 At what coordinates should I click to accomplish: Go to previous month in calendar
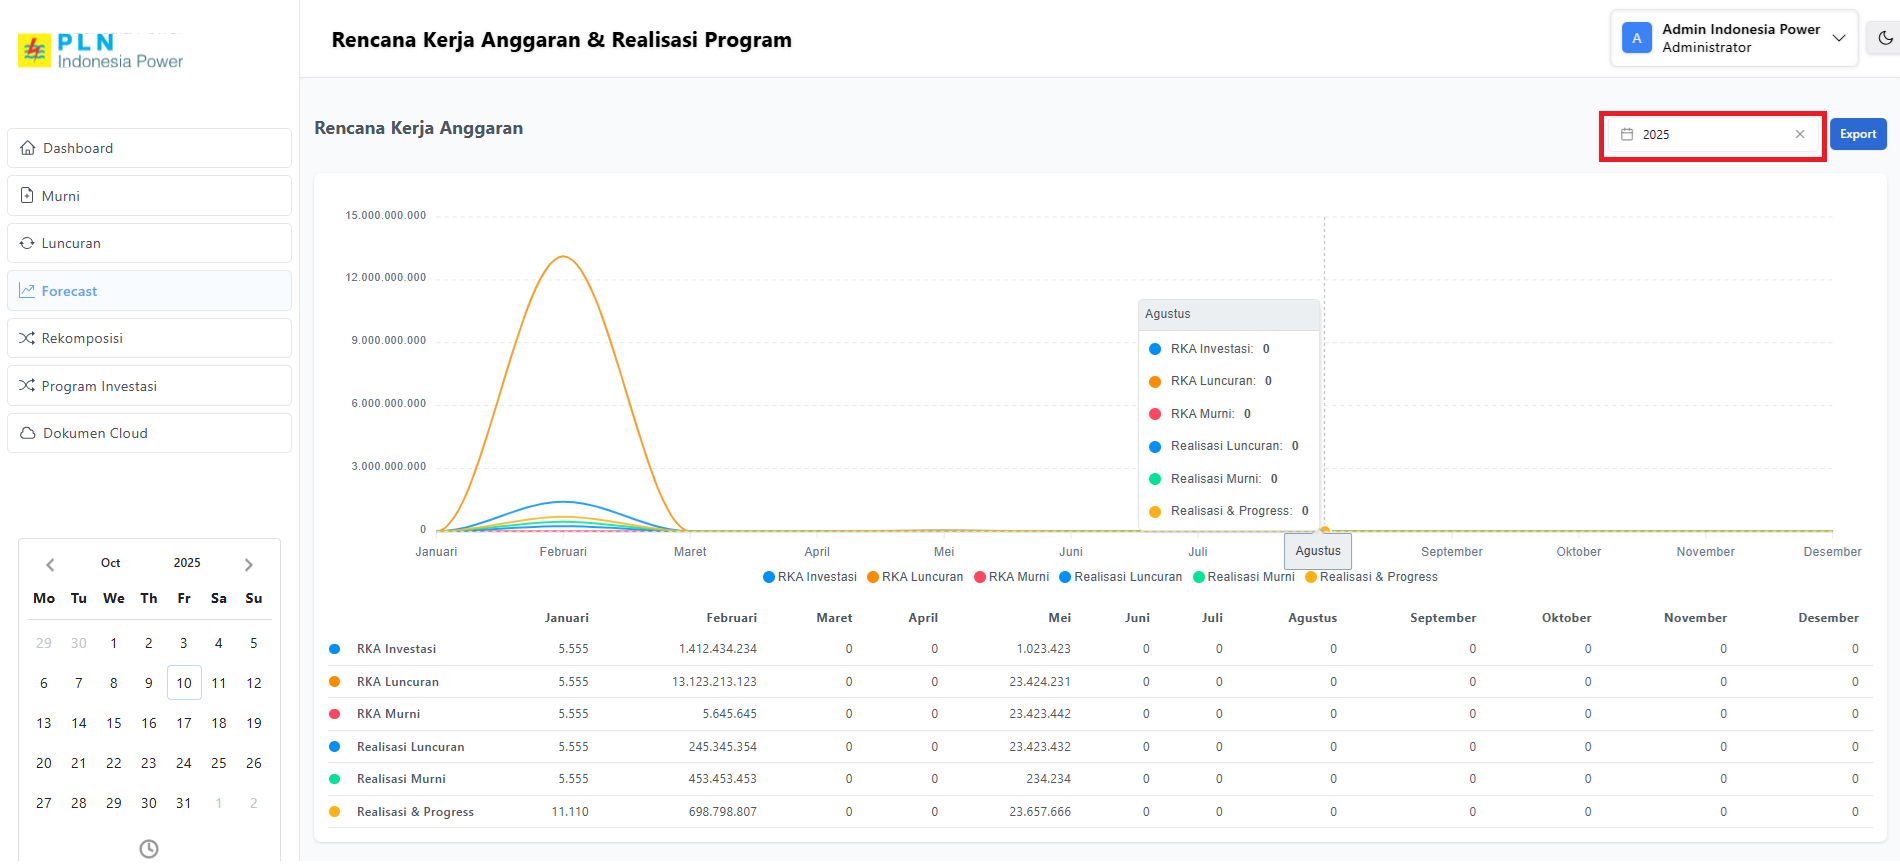[x=50, y=564]
